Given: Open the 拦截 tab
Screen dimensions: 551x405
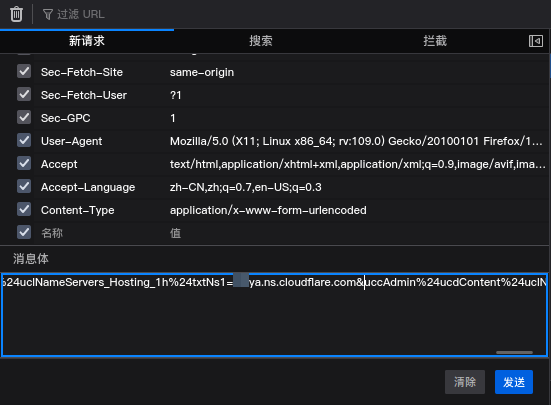Looking at the screenshot, I should (435, 41).
